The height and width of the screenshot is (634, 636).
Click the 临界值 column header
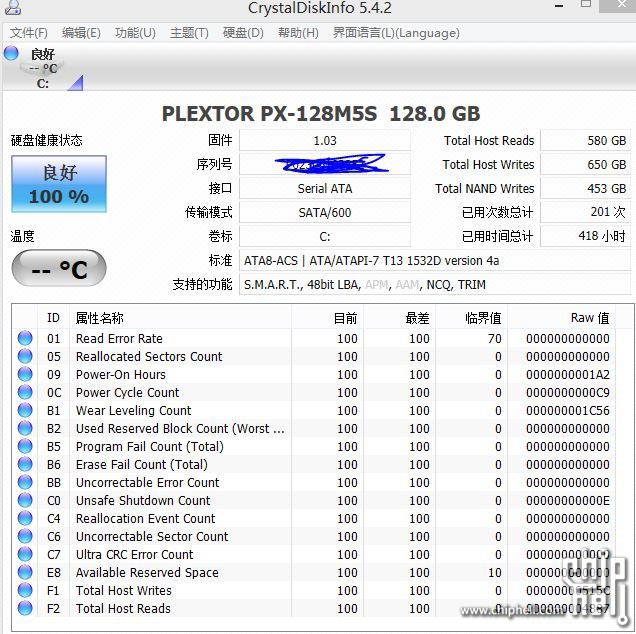pos(472,318)
